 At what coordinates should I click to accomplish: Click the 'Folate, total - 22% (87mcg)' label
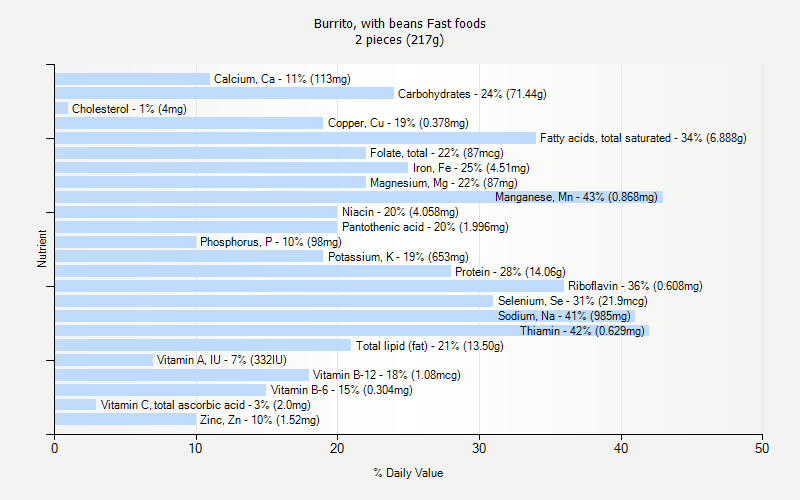pyautogui.click(x=437, y=153)
